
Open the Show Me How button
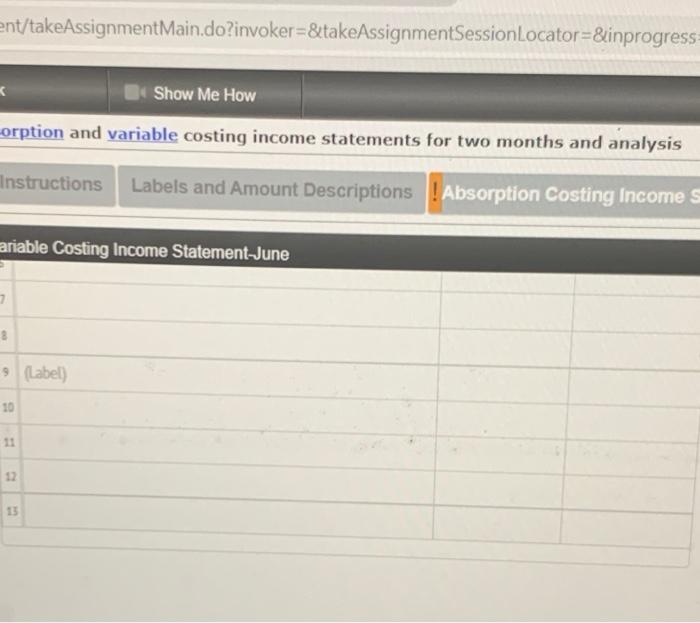coord(205,94)
